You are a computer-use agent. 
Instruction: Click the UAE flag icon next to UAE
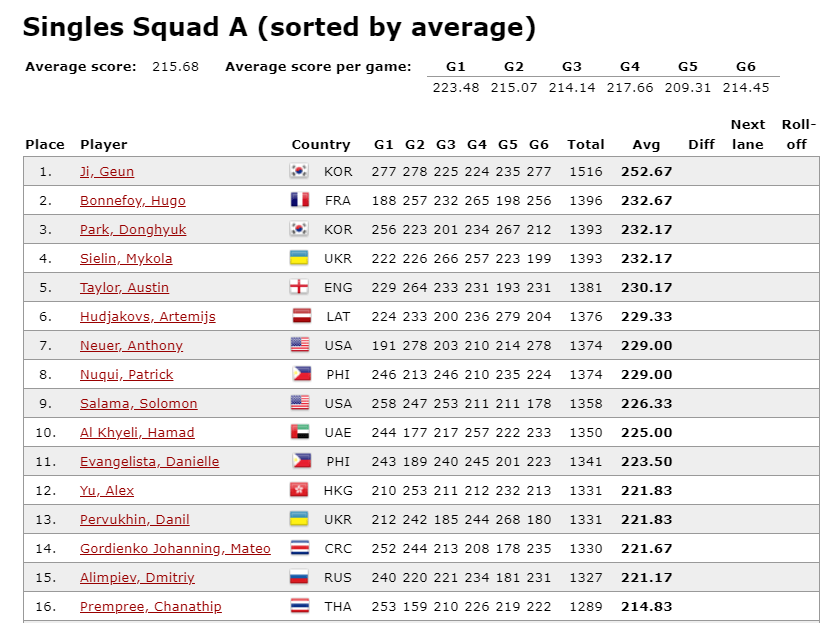tap(300, 432)
